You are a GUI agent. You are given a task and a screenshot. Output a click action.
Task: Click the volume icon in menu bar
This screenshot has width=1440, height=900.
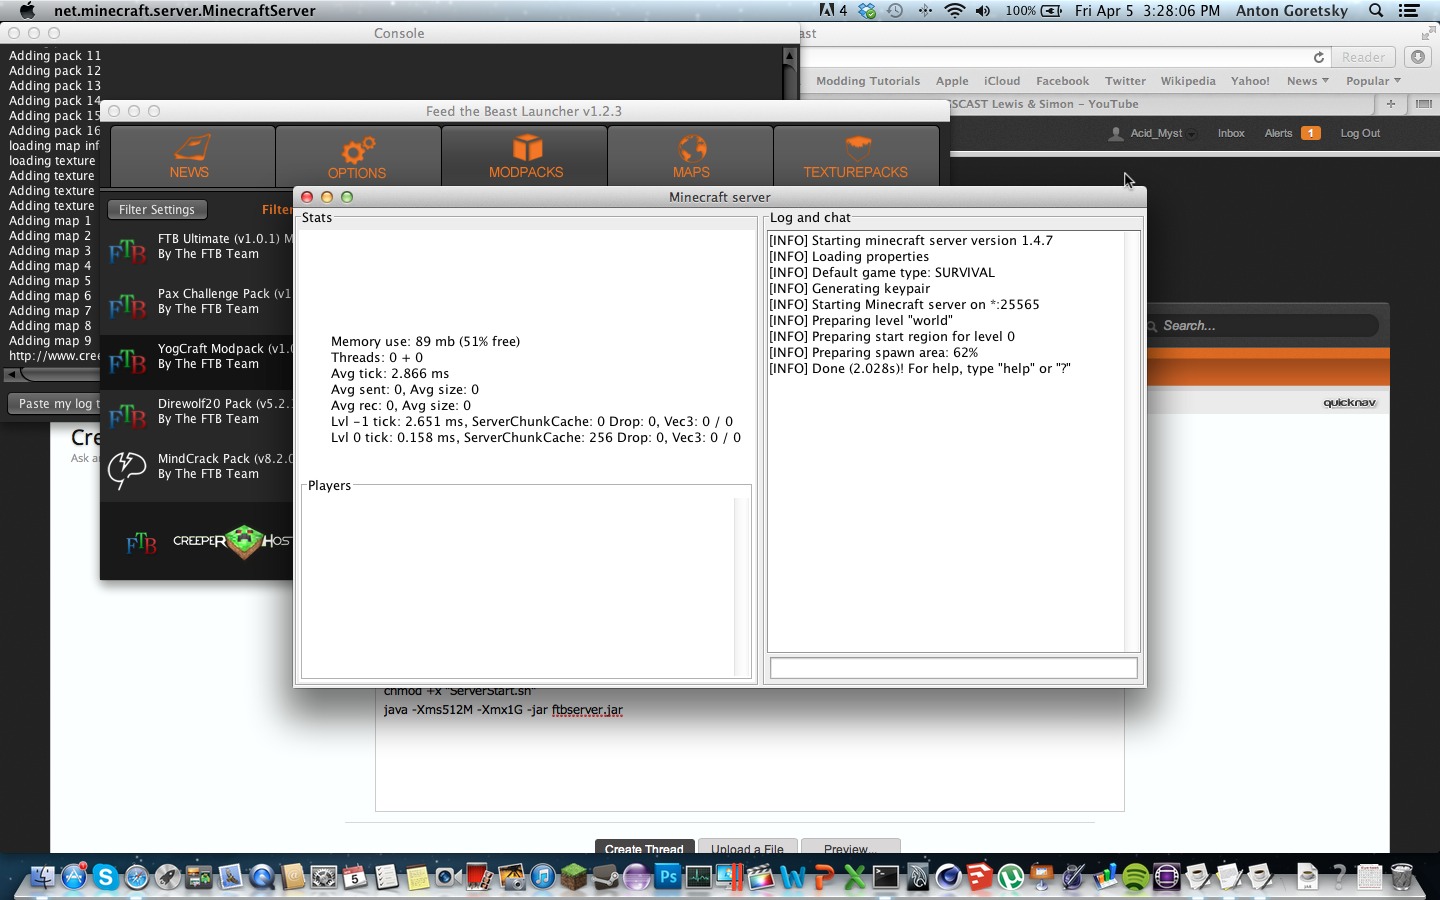983,10
